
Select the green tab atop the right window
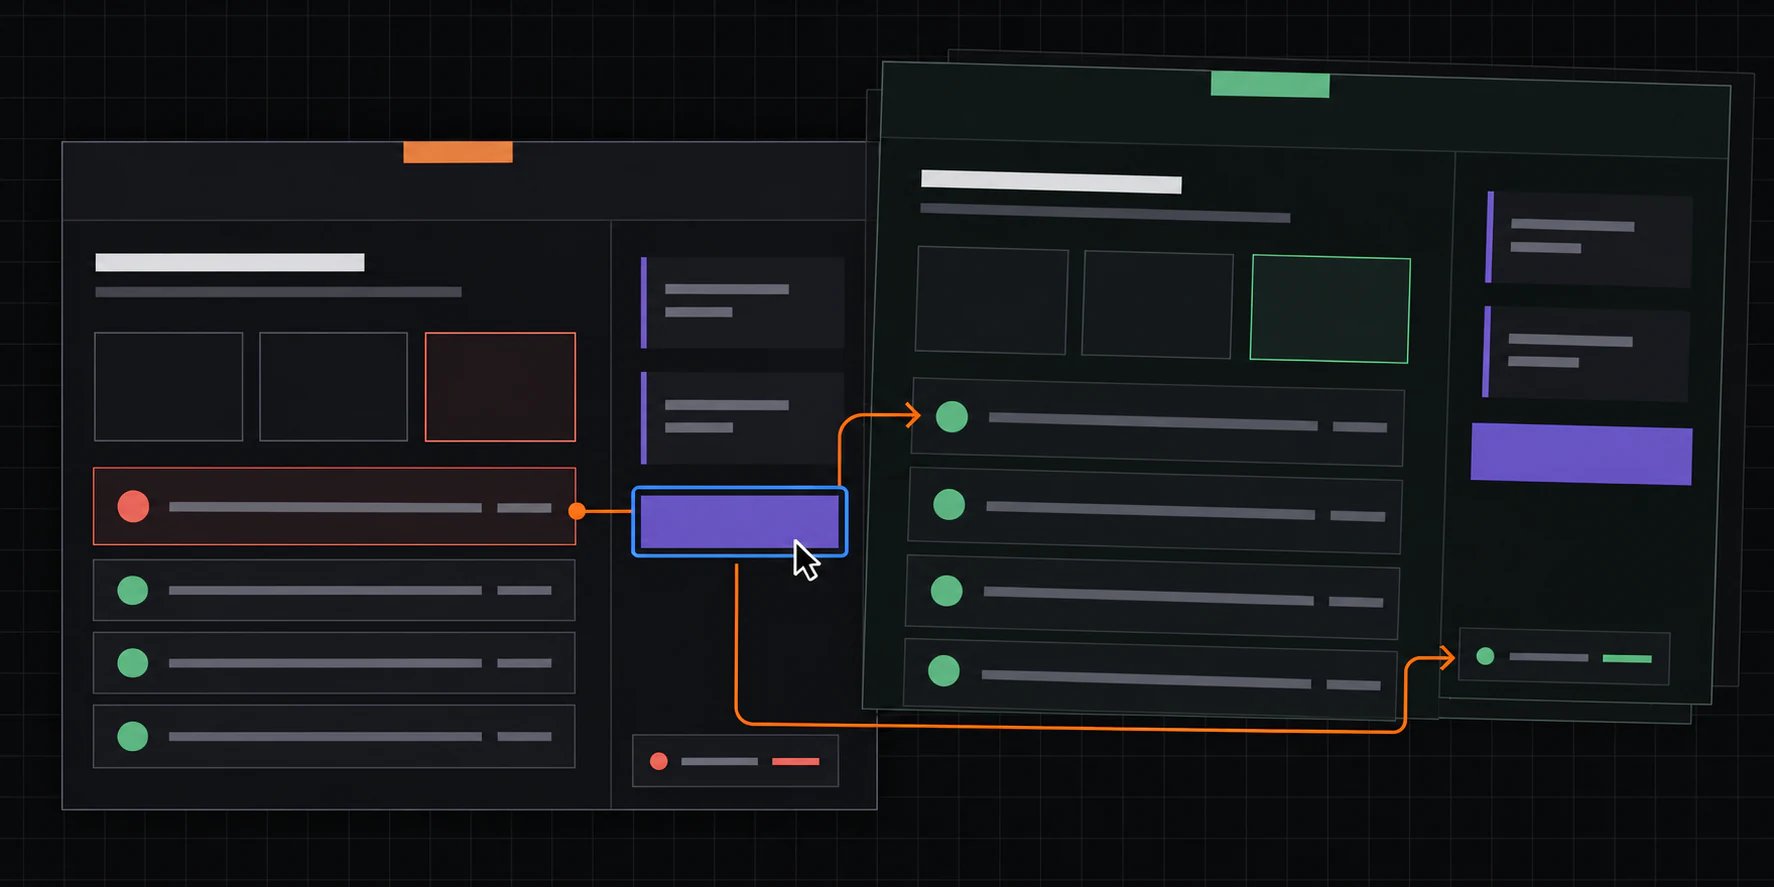pos(1270,85)
